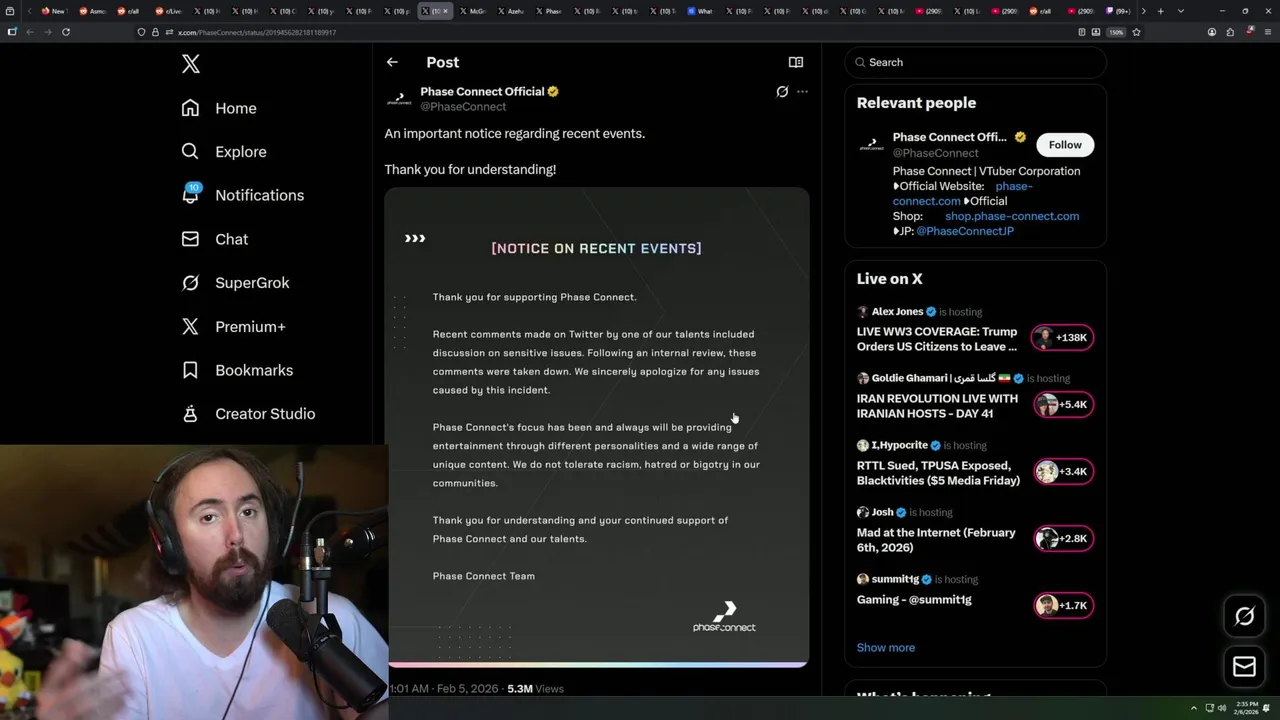Open the post's three-dot More menu
The height and width of the screenshot is (720, 1280).
point(802,91)
